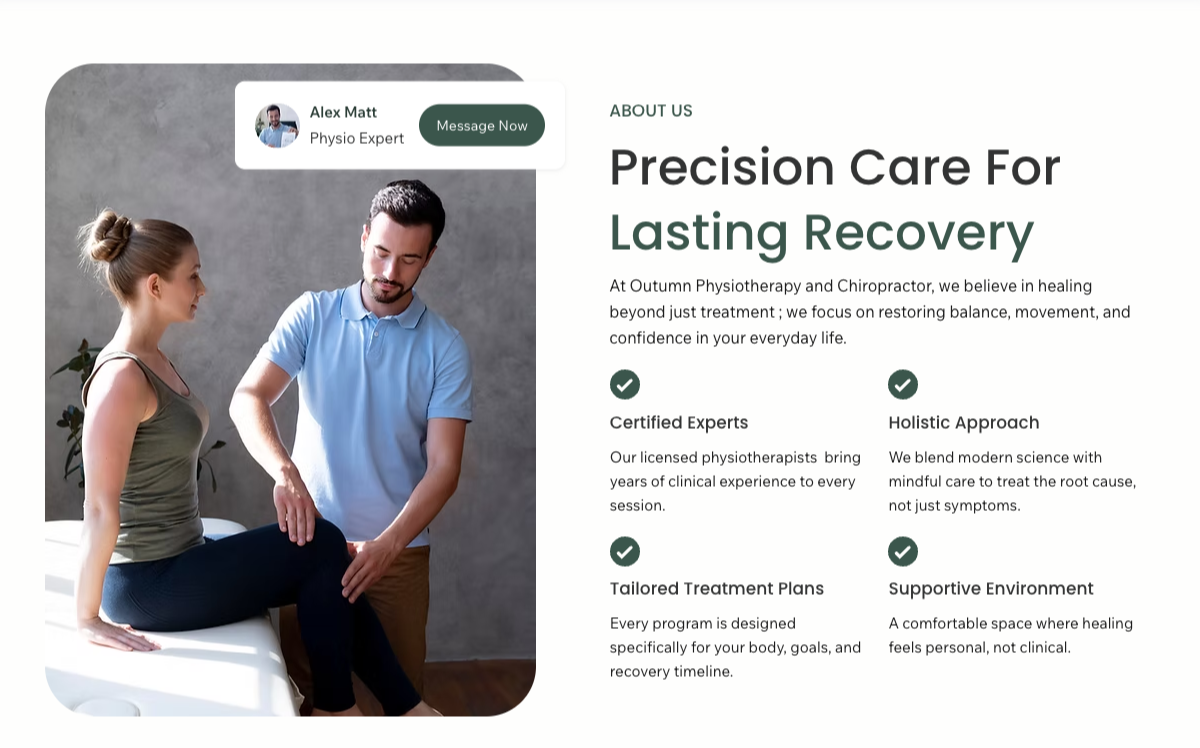The height and width of the screenshot is (748, 1200).
Task: Click the Certified Experts title
Action: pyautogui.click(x=679, y=423)
